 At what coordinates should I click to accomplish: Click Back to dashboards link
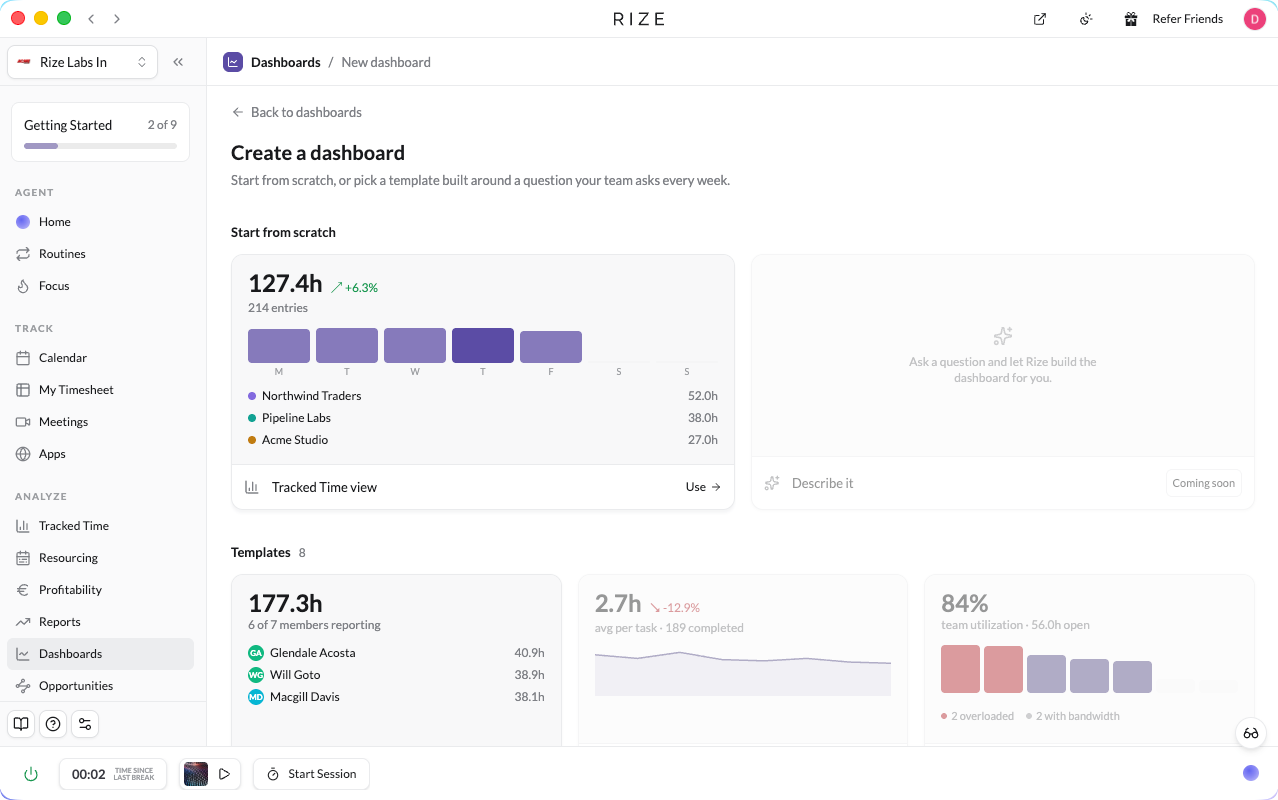click(297, 112)
